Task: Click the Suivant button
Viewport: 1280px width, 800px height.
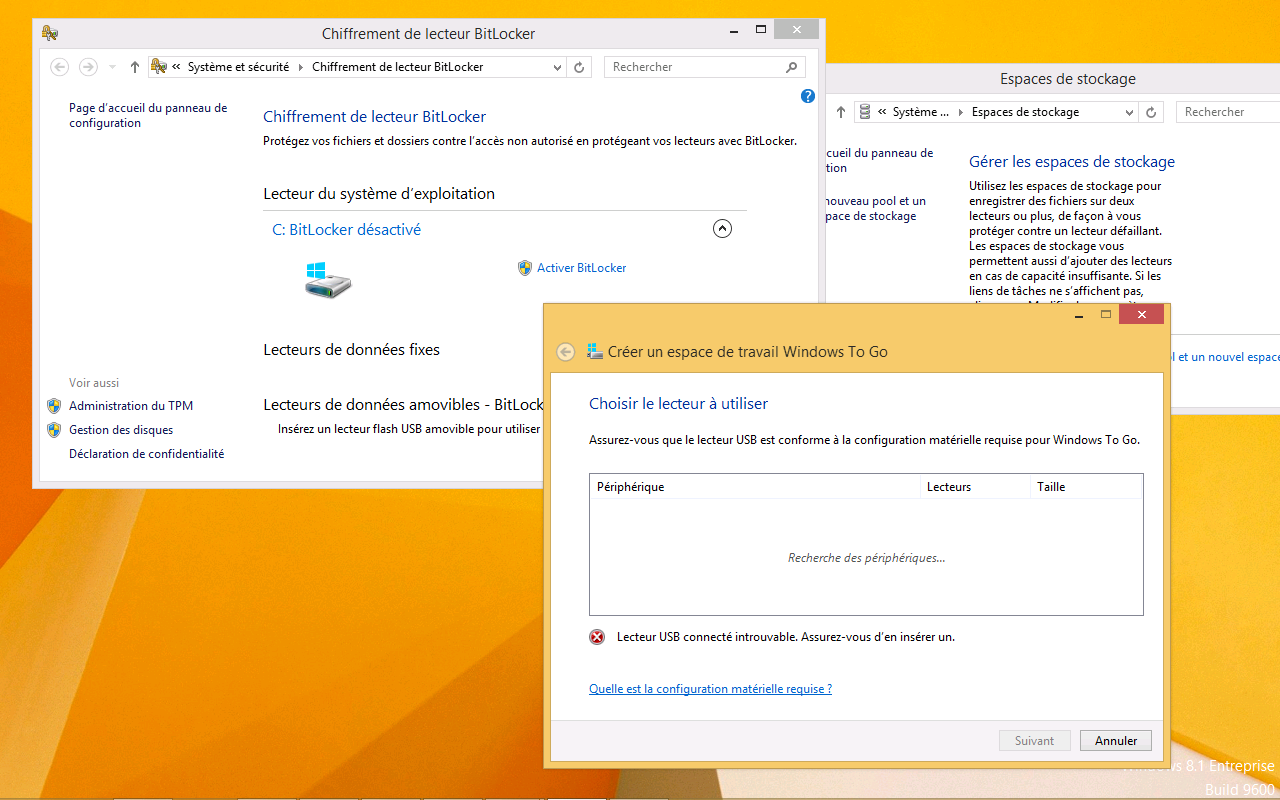Action: 1034,741
